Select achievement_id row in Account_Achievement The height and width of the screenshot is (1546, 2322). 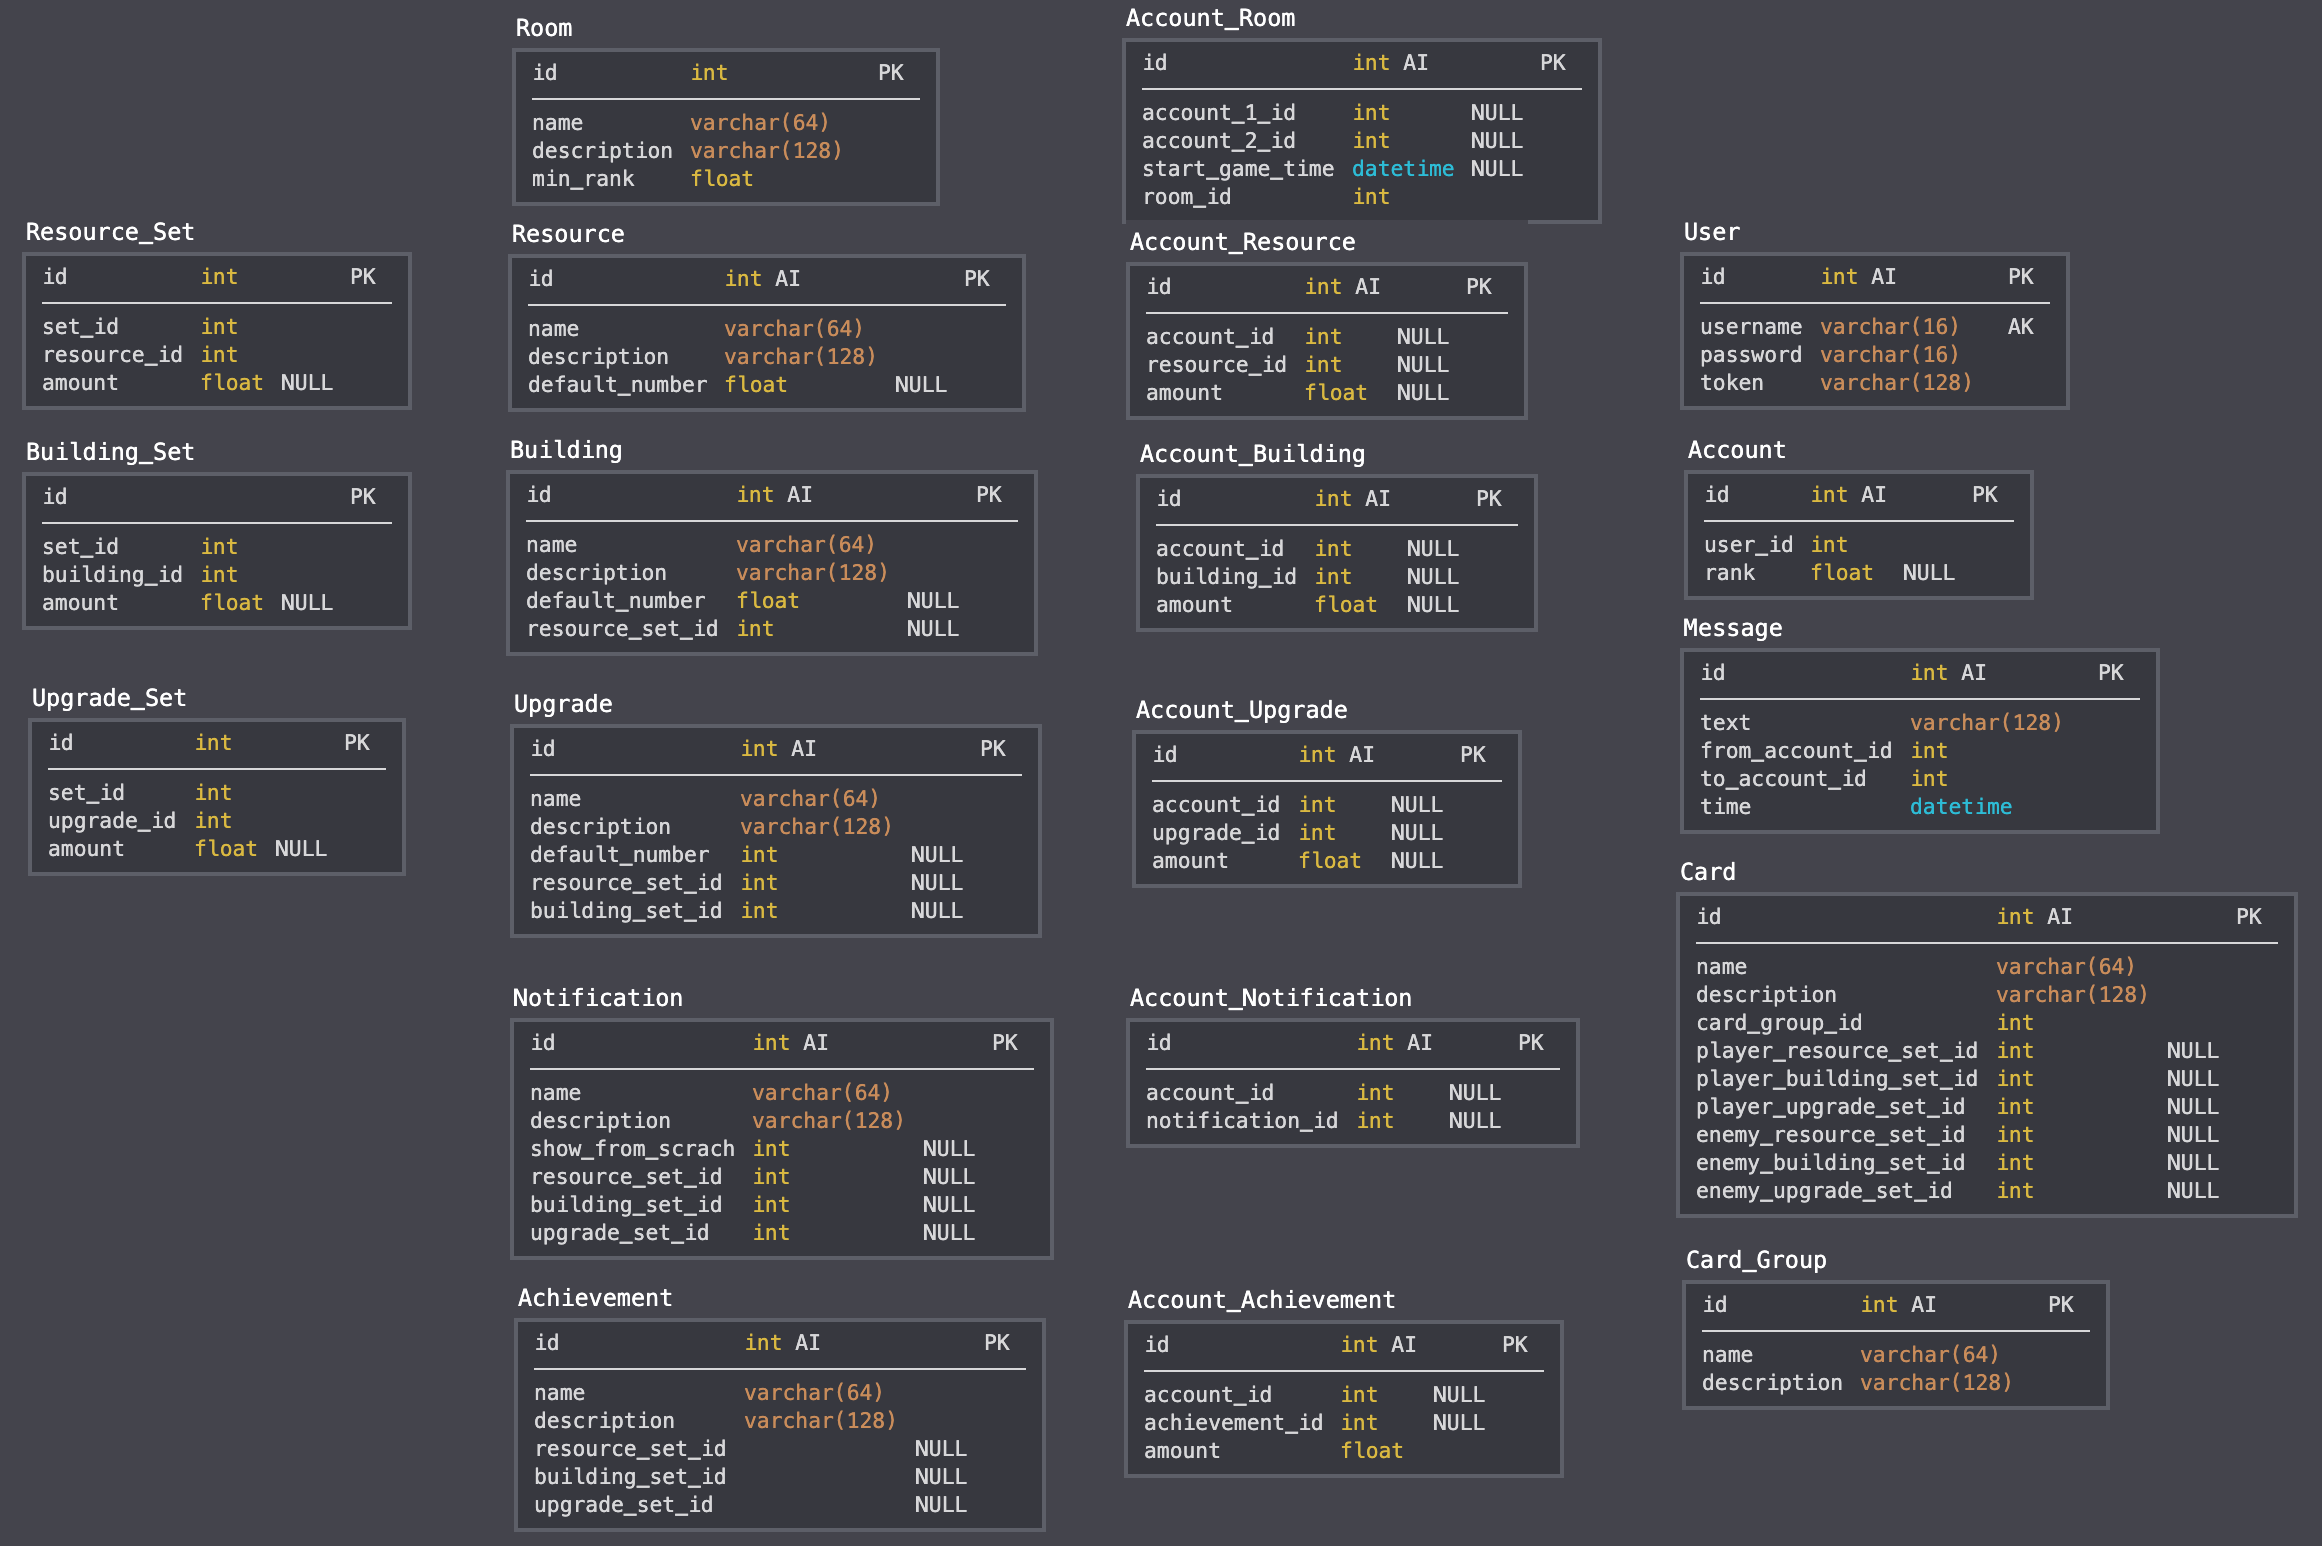(x=1232, y=1423)
